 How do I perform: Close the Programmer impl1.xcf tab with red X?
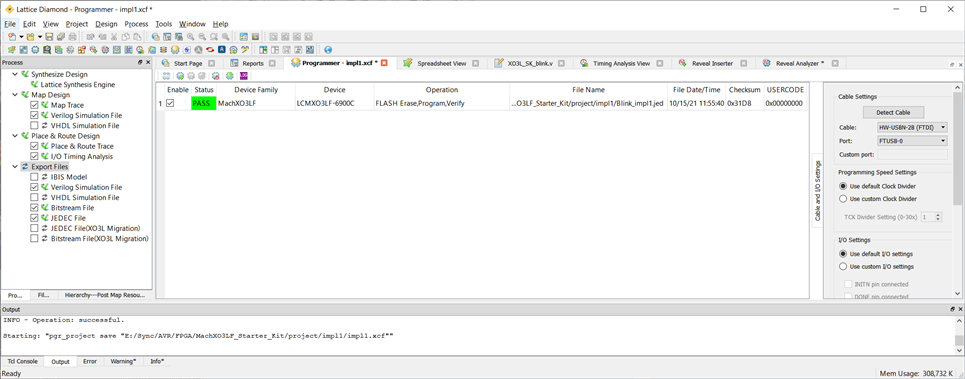click(384, 63)
